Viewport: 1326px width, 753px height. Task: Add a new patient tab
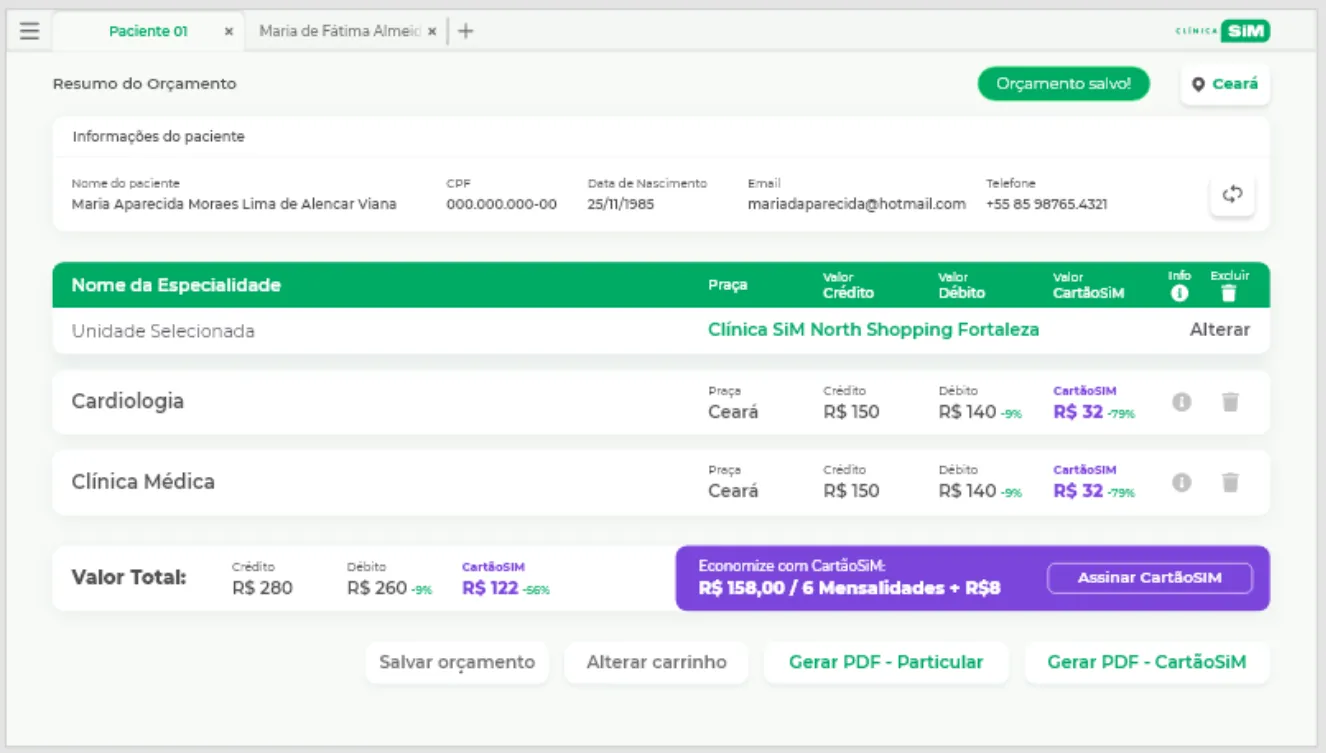(466, 31)
